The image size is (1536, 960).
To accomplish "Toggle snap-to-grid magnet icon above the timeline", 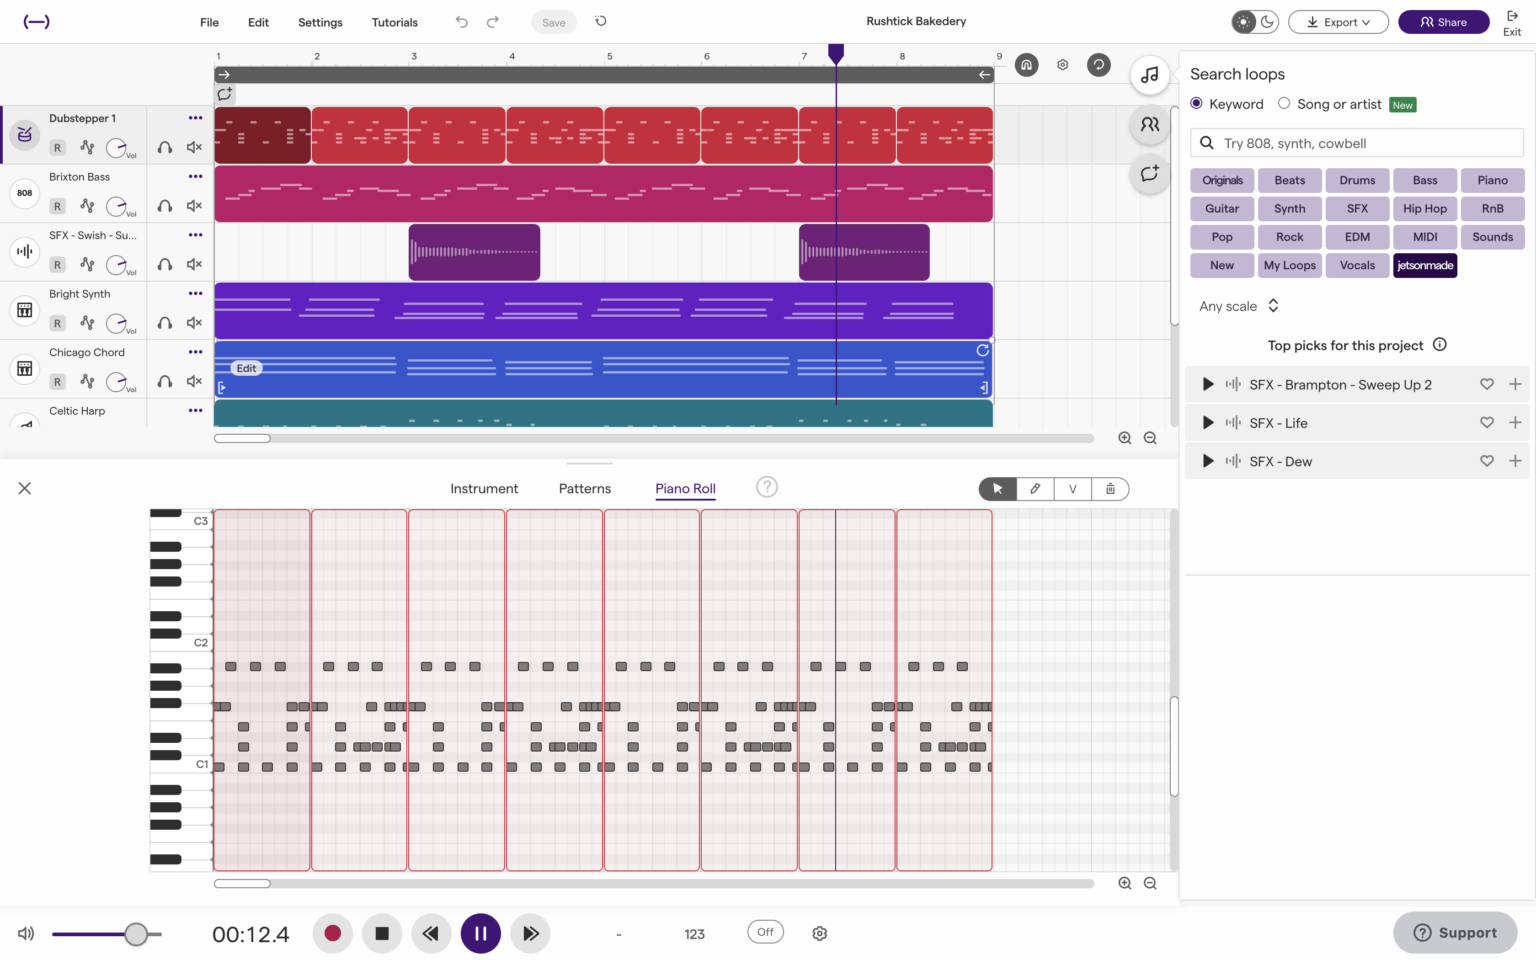I will click(x=1026, y=64).
